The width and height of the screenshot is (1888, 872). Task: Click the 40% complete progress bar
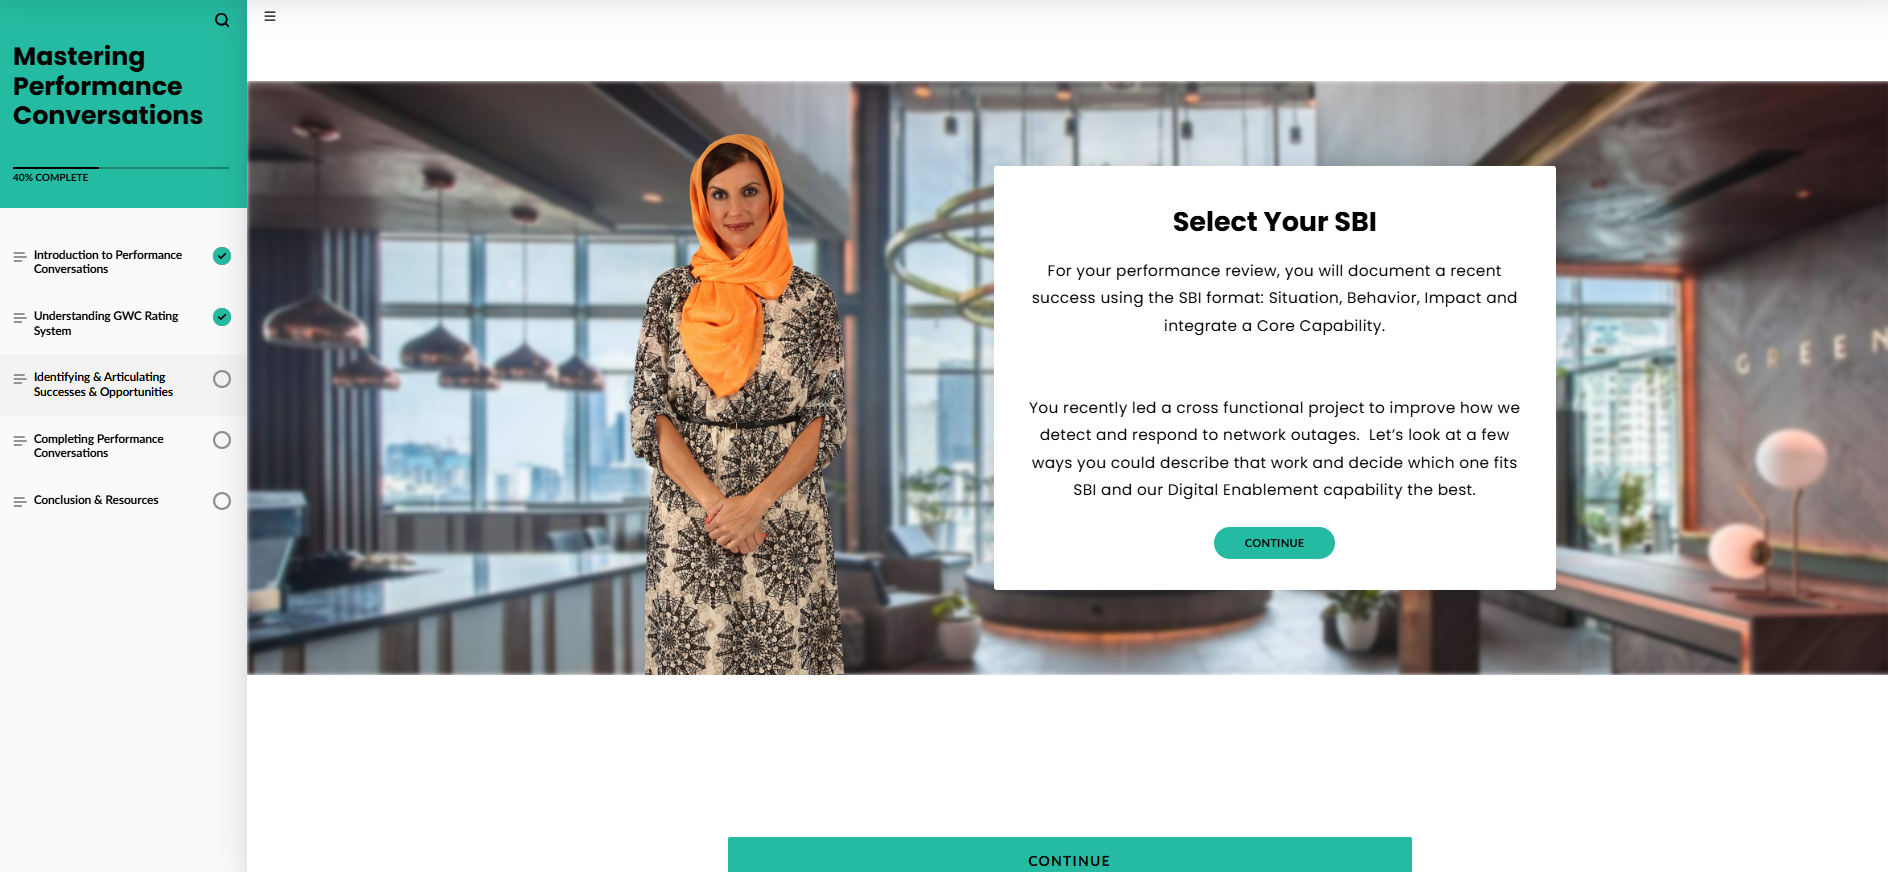121,168
